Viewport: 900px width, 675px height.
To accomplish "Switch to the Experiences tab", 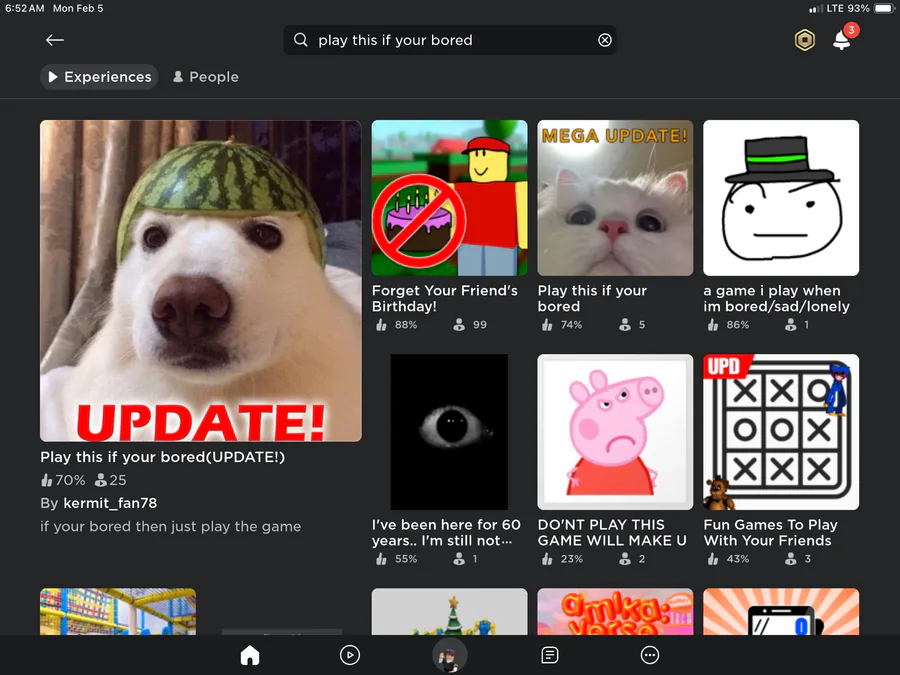I will point(99,77).
